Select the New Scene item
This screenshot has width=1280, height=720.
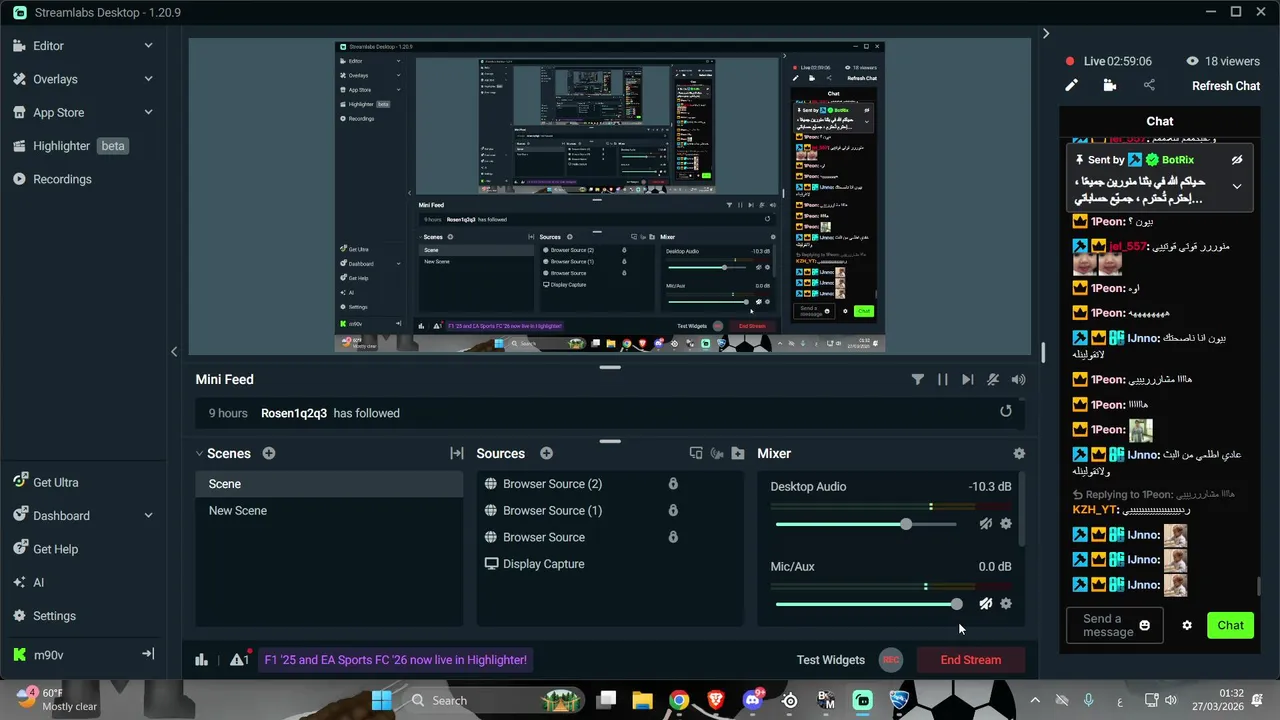point(329,510)
